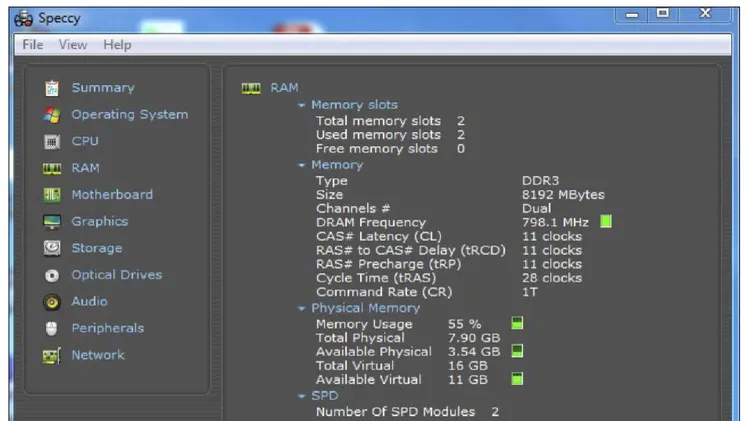Click the RAM icon beside the panel heading
The height and width of the screenshot is (421, 750).
click(251, 88)
